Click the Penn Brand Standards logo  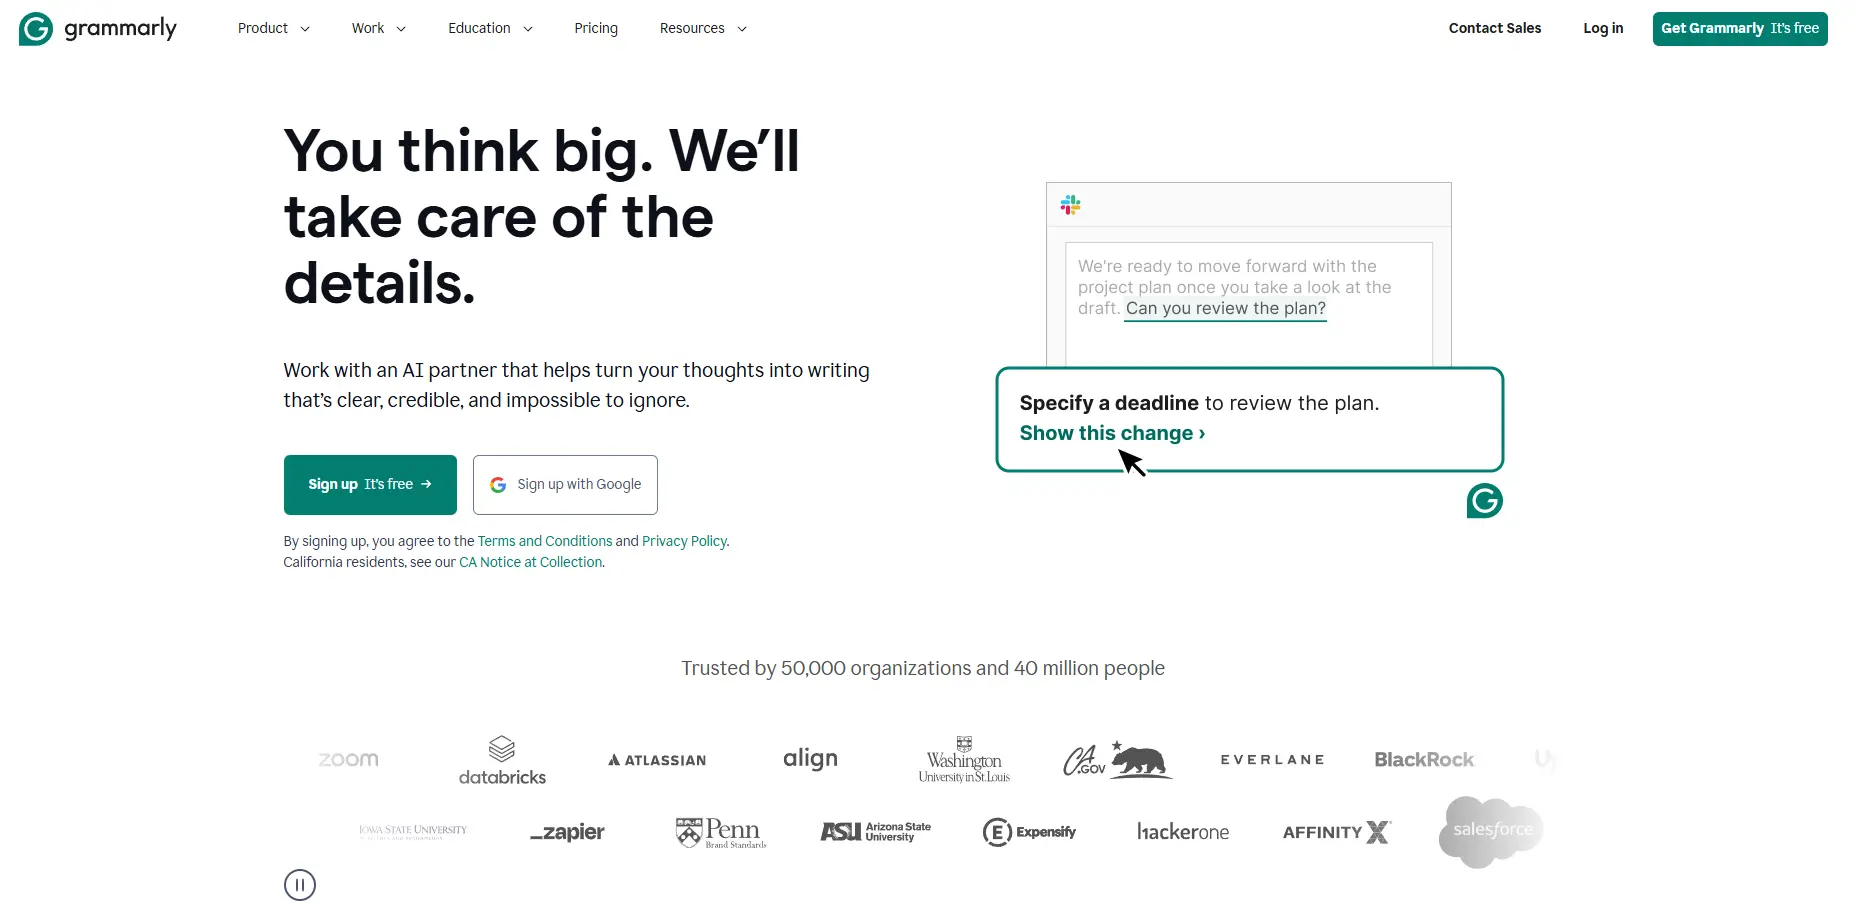[720, 831]
